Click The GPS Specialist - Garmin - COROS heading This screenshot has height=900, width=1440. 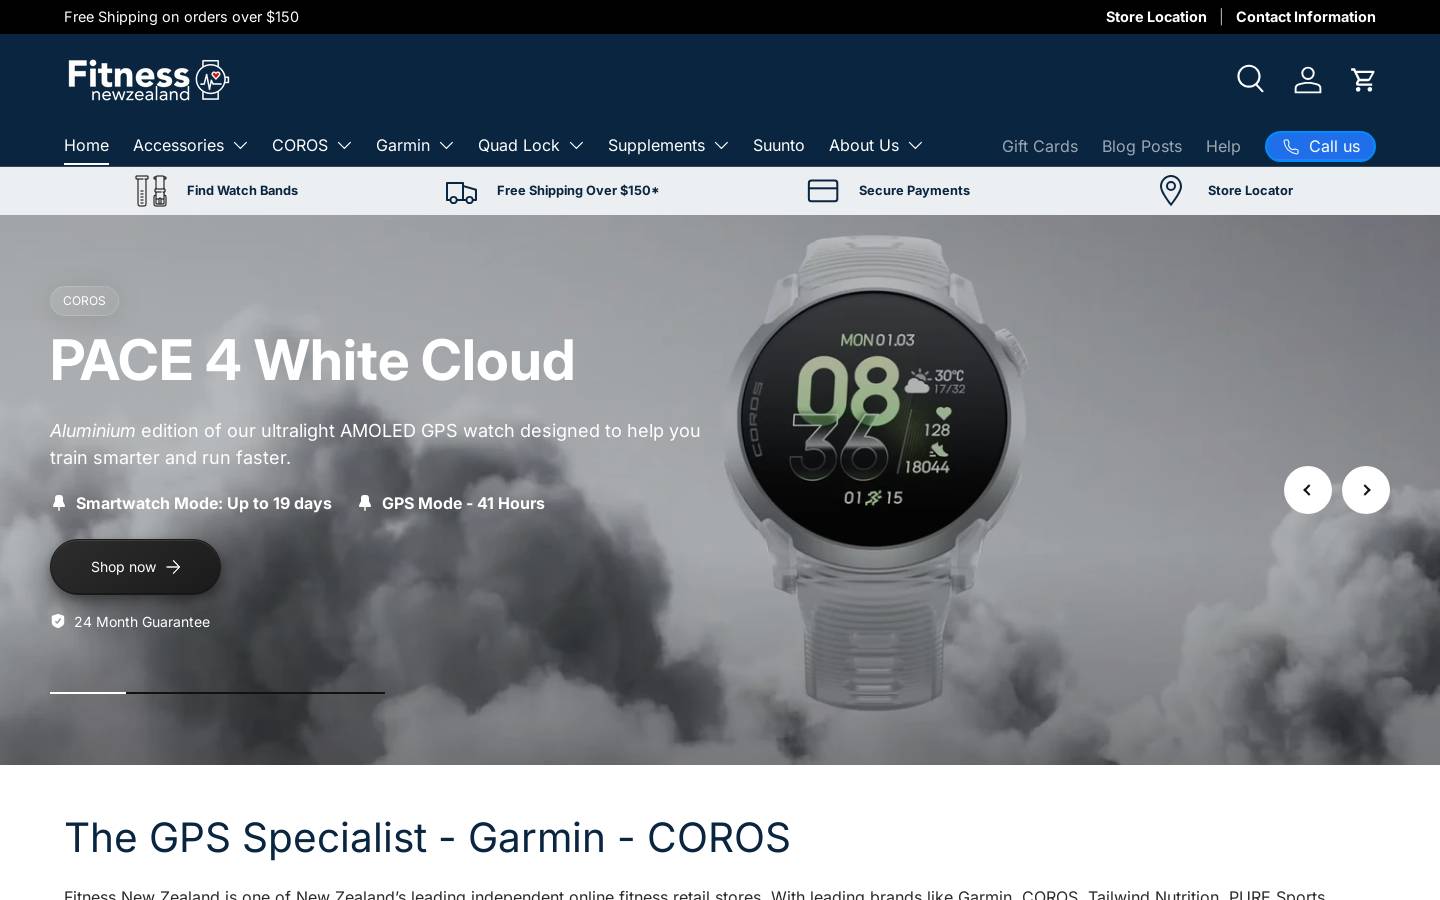point(427,838)
